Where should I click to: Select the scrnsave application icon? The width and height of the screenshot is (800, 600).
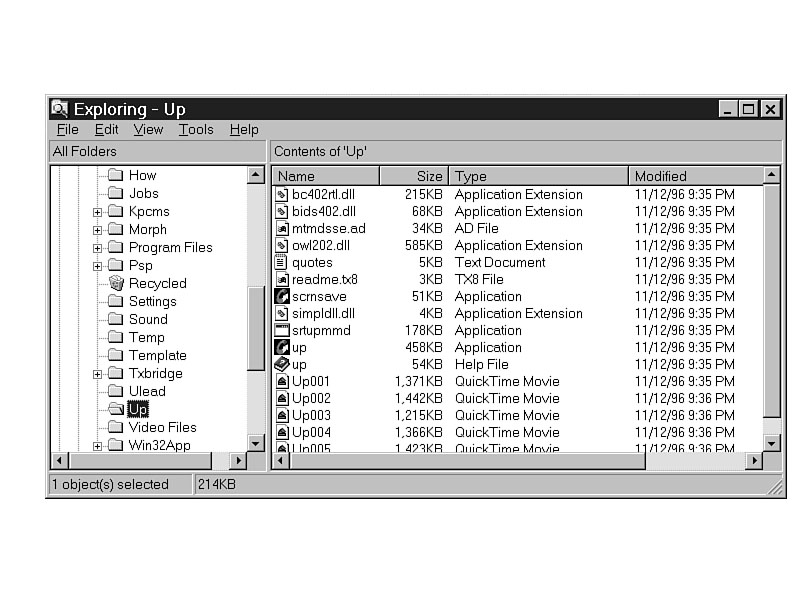282,296
